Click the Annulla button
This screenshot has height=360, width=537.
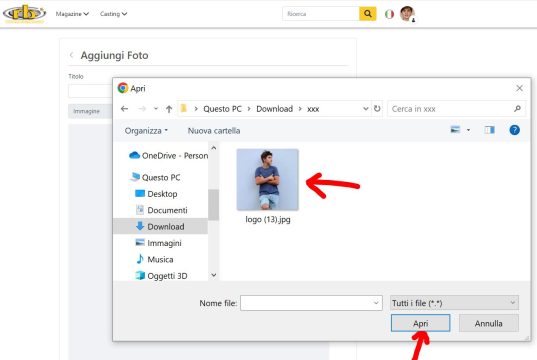[x=489, y=323]
